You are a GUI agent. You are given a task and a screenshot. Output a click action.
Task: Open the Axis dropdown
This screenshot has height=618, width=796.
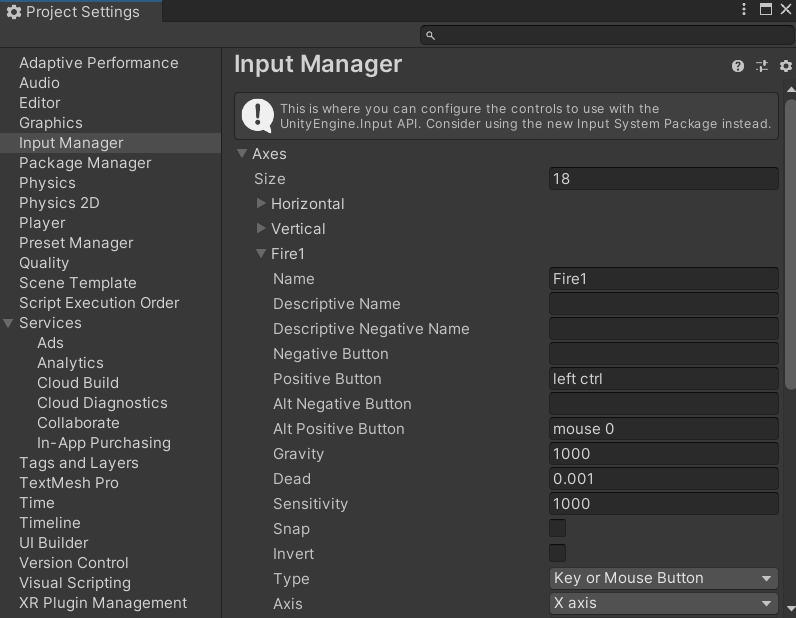pos(664,603)
